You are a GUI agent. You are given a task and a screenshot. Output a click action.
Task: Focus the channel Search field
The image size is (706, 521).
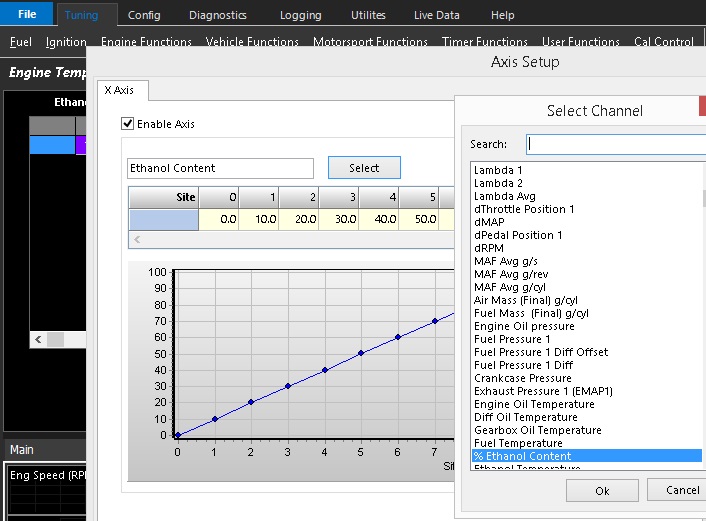click(x=615, y=144)
